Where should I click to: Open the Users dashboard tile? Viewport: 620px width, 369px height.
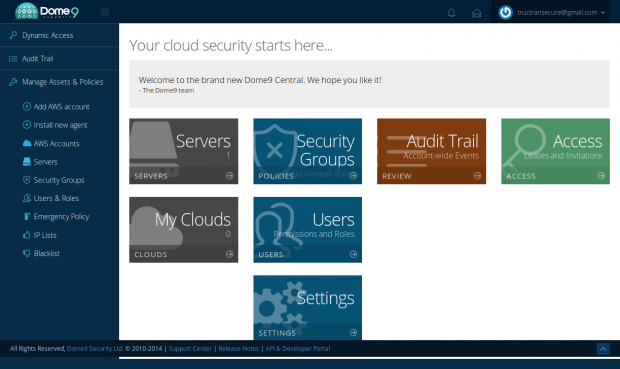point(308,230)
